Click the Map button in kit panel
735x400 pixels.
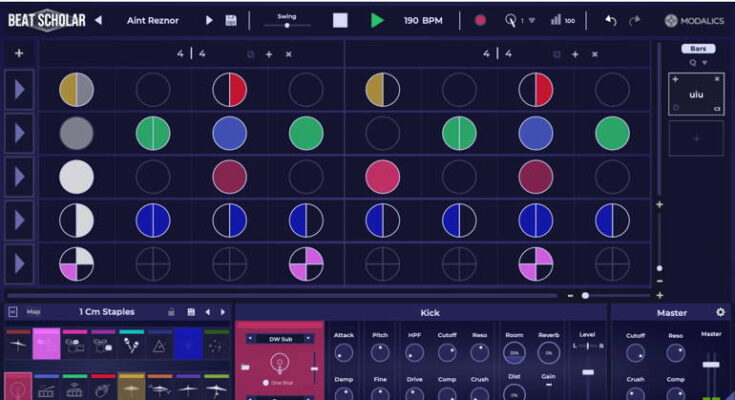34,312
